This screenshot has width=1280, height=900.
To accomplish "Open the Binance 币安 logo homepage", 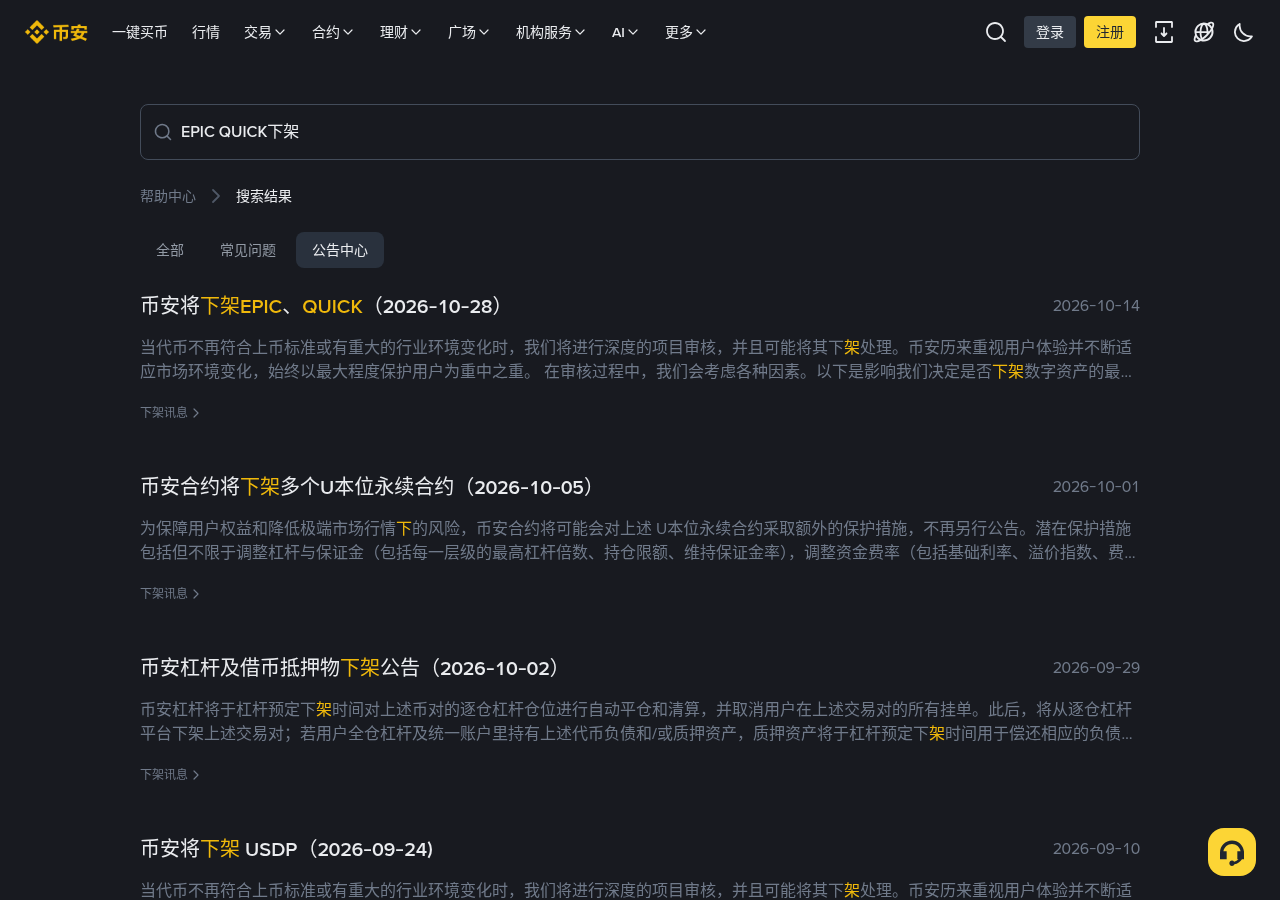I will [56, 32].
